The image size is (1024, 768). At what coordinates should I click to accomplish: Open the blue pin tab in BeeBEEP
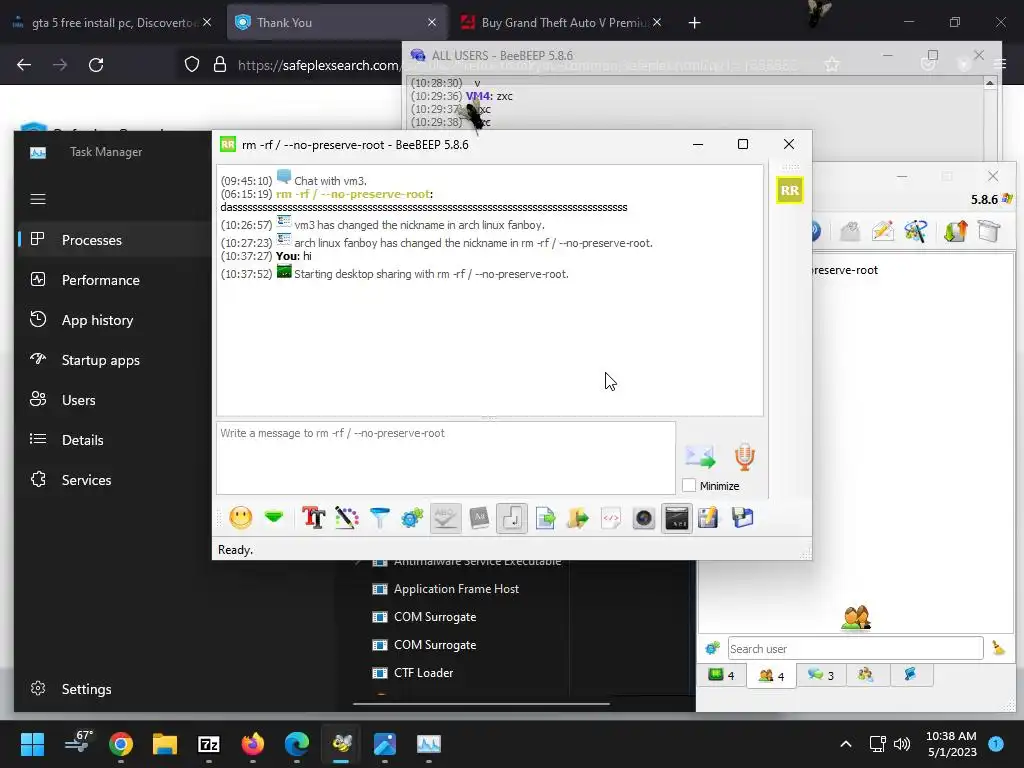[910, 675]
